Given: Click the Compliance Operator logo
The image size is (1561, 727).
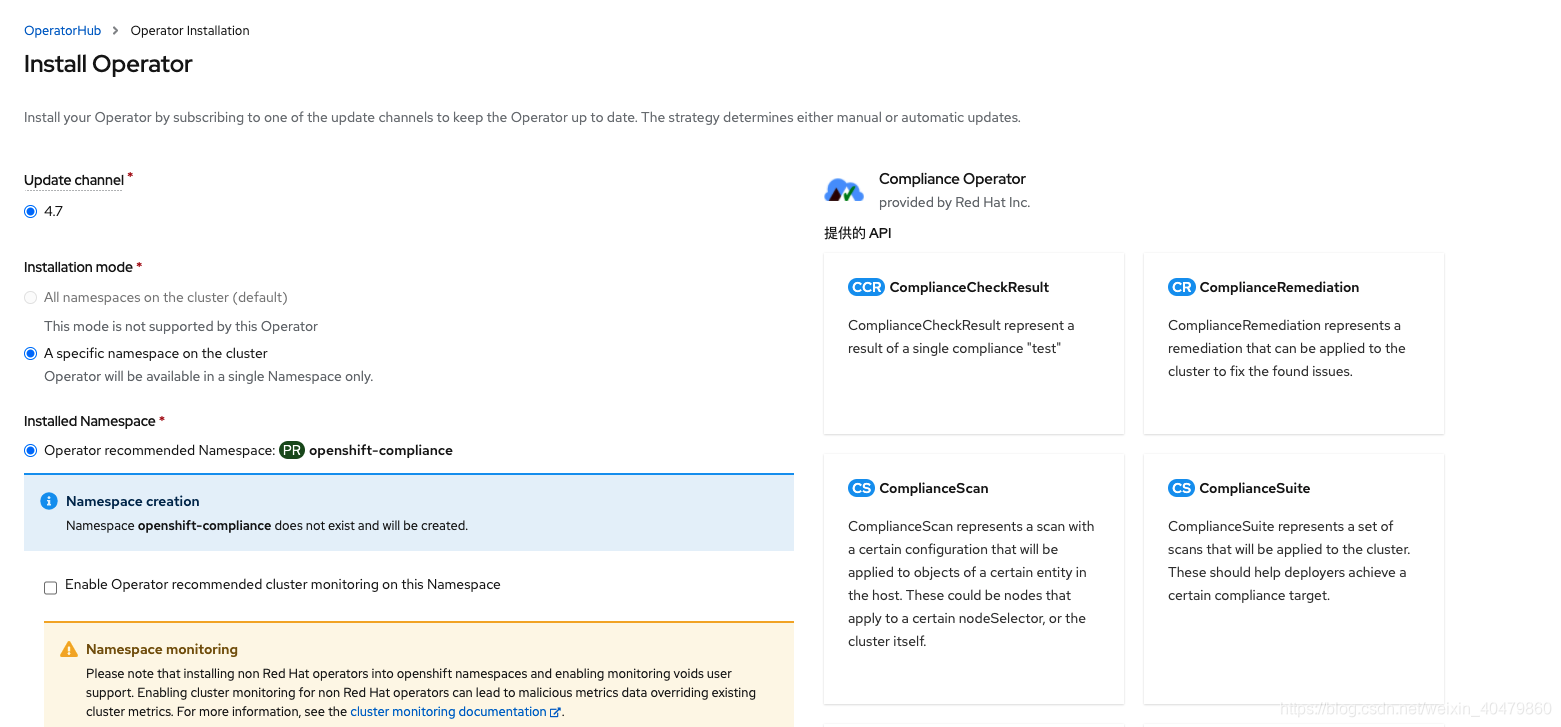Looking at the screenshot, I should coord(843,190).
